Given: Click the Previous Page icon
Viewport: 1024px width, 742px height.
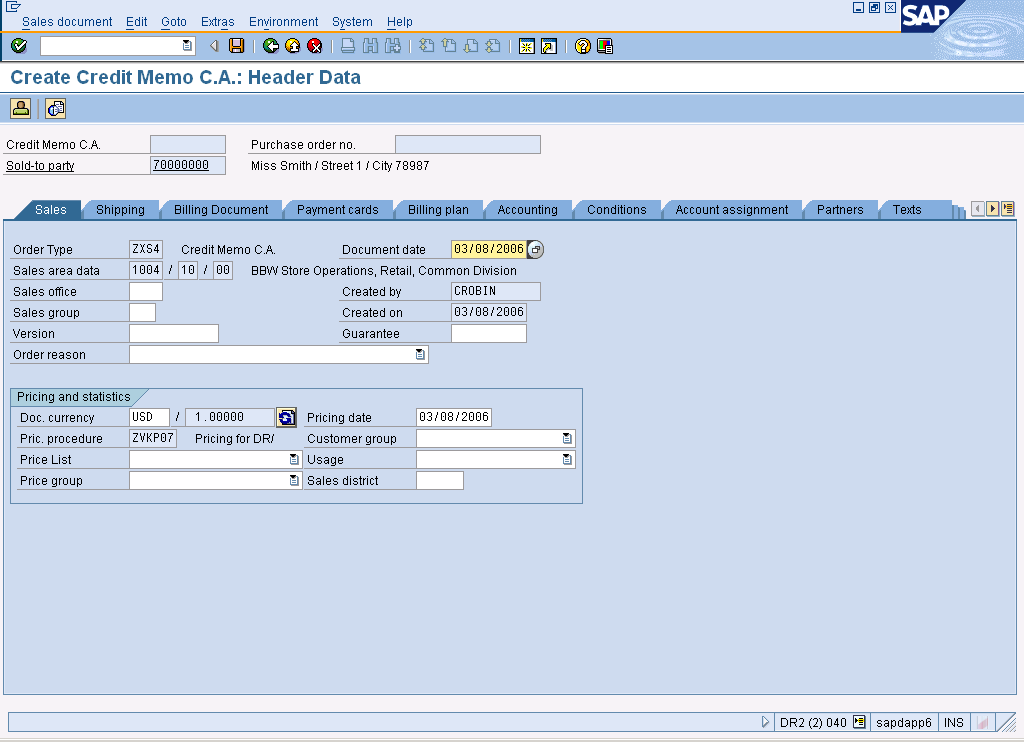Looking at the screenshot, I should [x=449, y=46].
